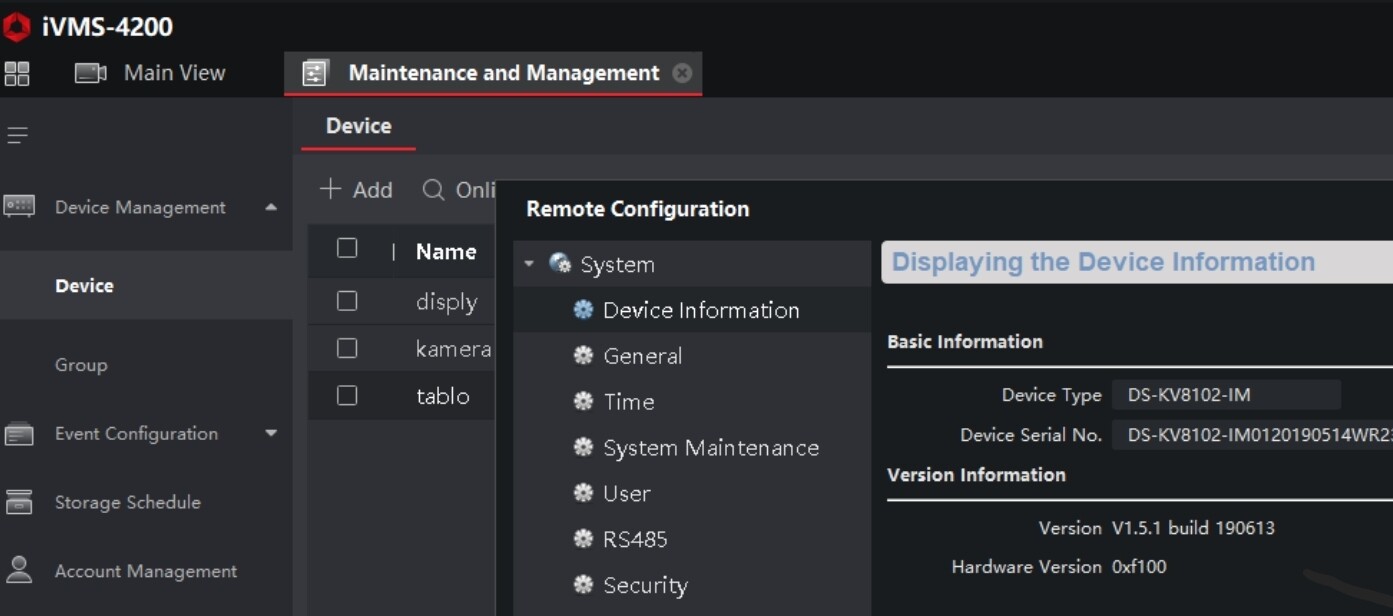
Task: Open the RS485 settings item
Action: tap(634, 540)
